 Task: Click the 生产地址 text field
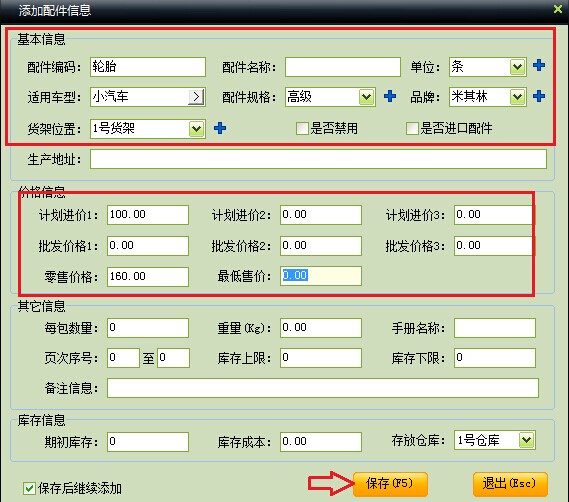318,159
